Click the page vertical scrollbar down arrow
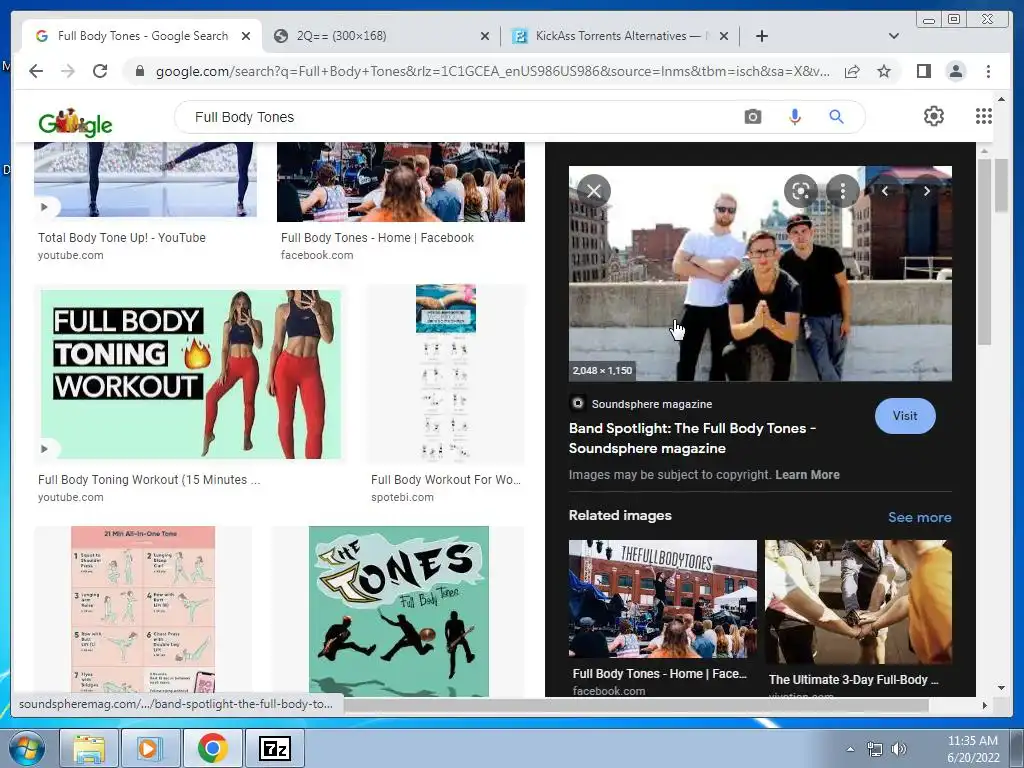This screenshot has height=768, width=1024. tap(1001, 688)
